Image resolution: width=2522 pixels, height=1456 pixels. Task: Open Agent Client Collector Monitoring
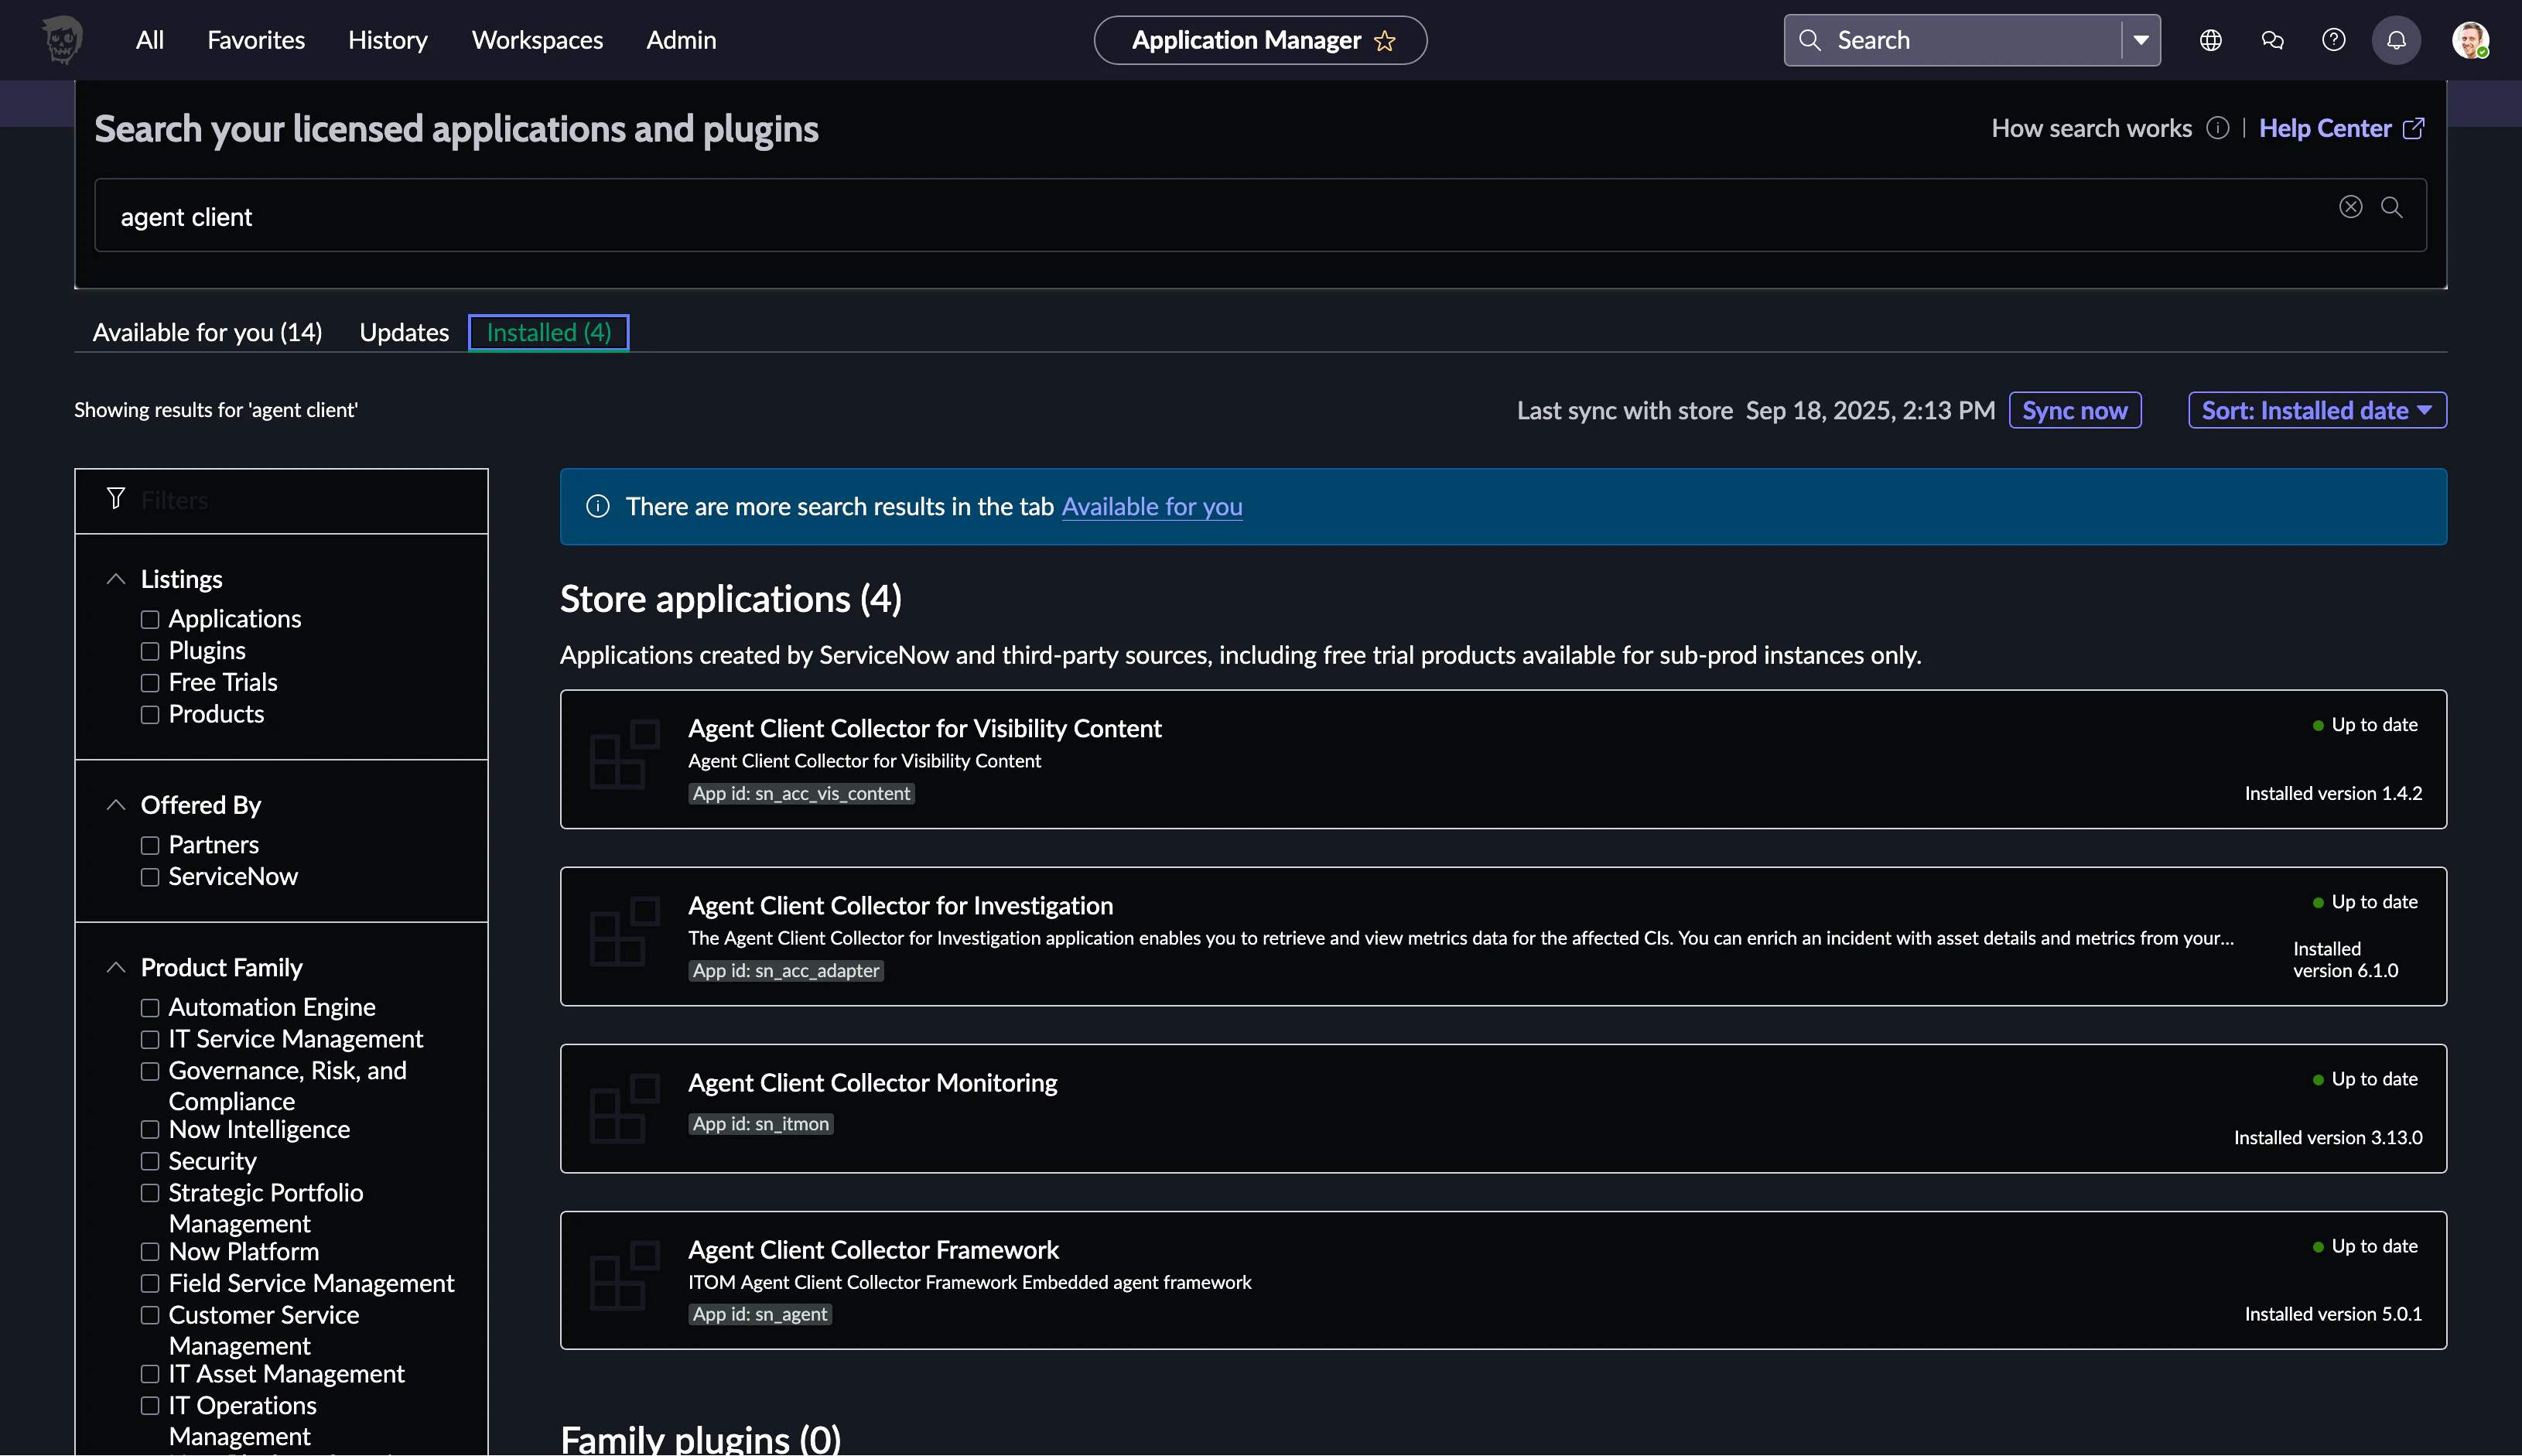[872, 1082]
